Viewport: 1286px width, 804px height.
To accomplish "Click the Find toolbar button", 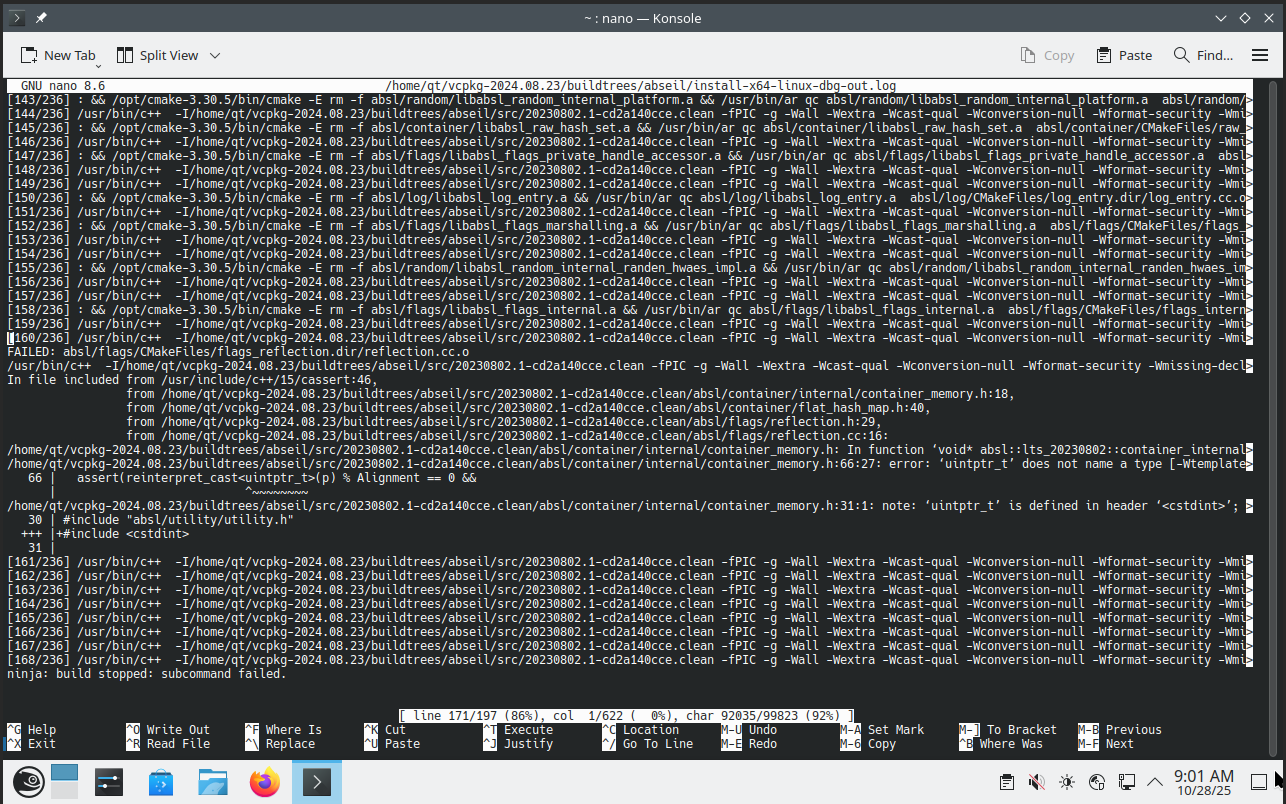I will (1203, 55).
